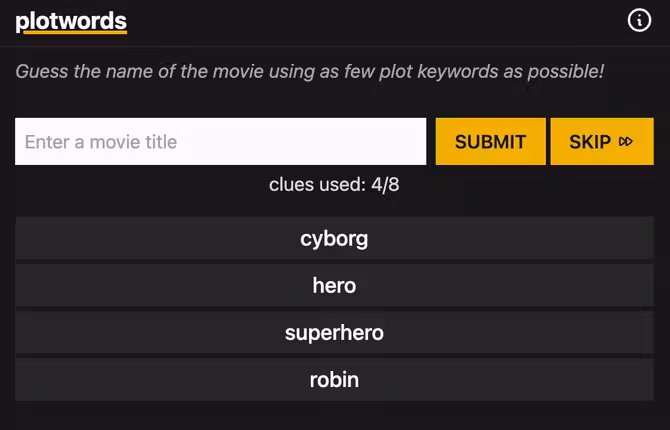Select the "cyborg" keyword row
670x430 pixels.
(x=334, y=239)
